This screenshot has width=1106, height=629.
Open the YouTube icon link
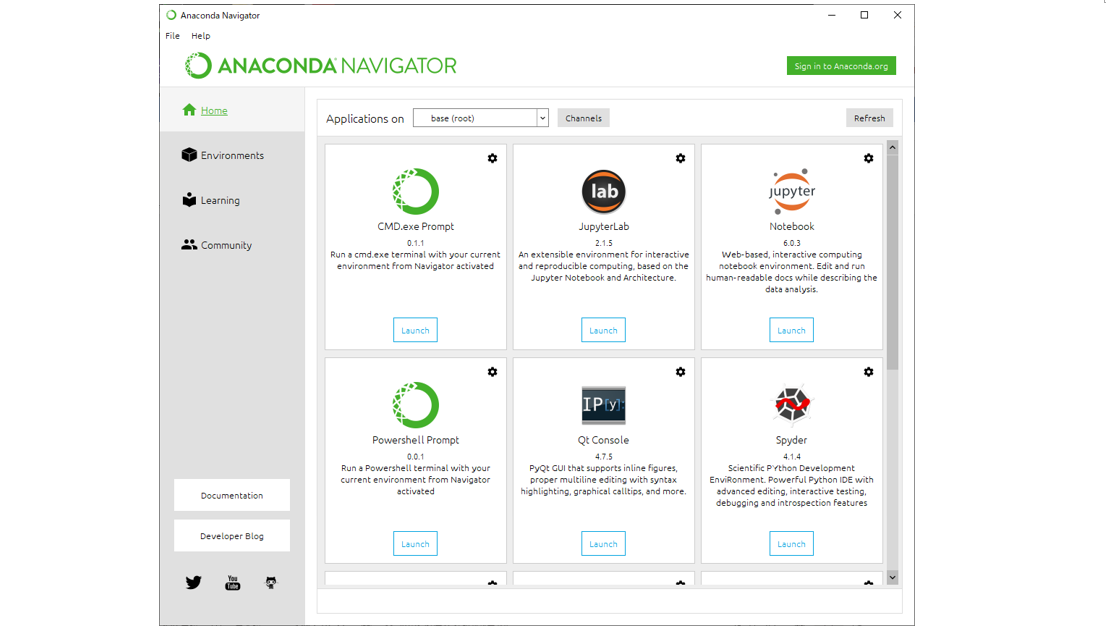click(232, 582)
